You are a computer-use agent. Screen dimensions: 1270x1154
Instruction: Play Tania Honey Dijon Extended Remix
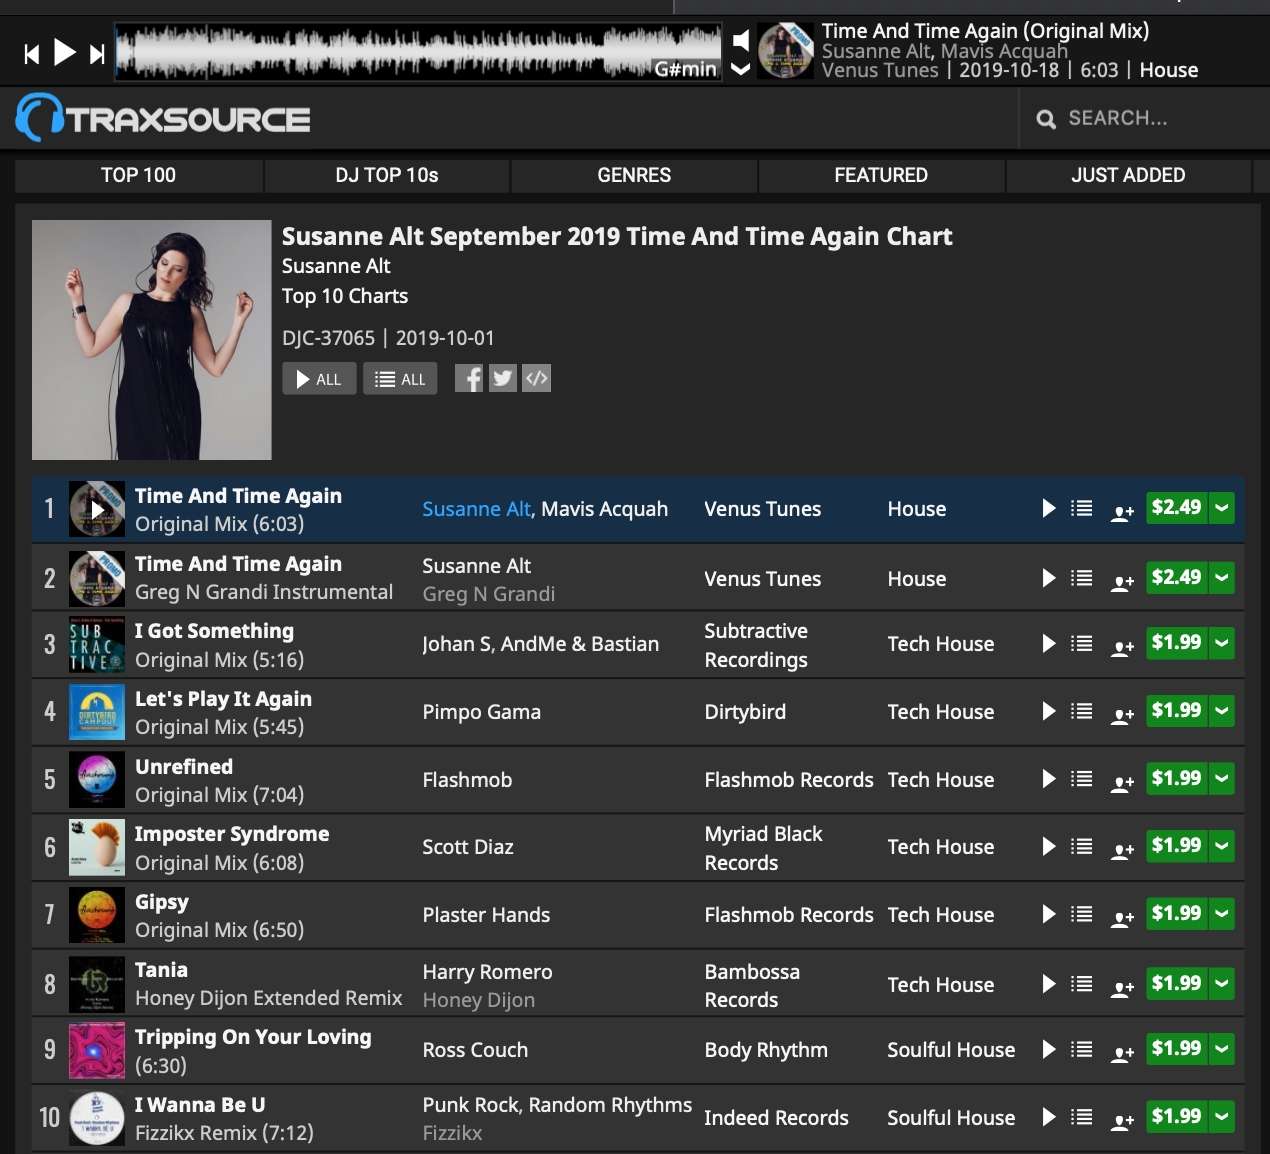(1049, 984)
